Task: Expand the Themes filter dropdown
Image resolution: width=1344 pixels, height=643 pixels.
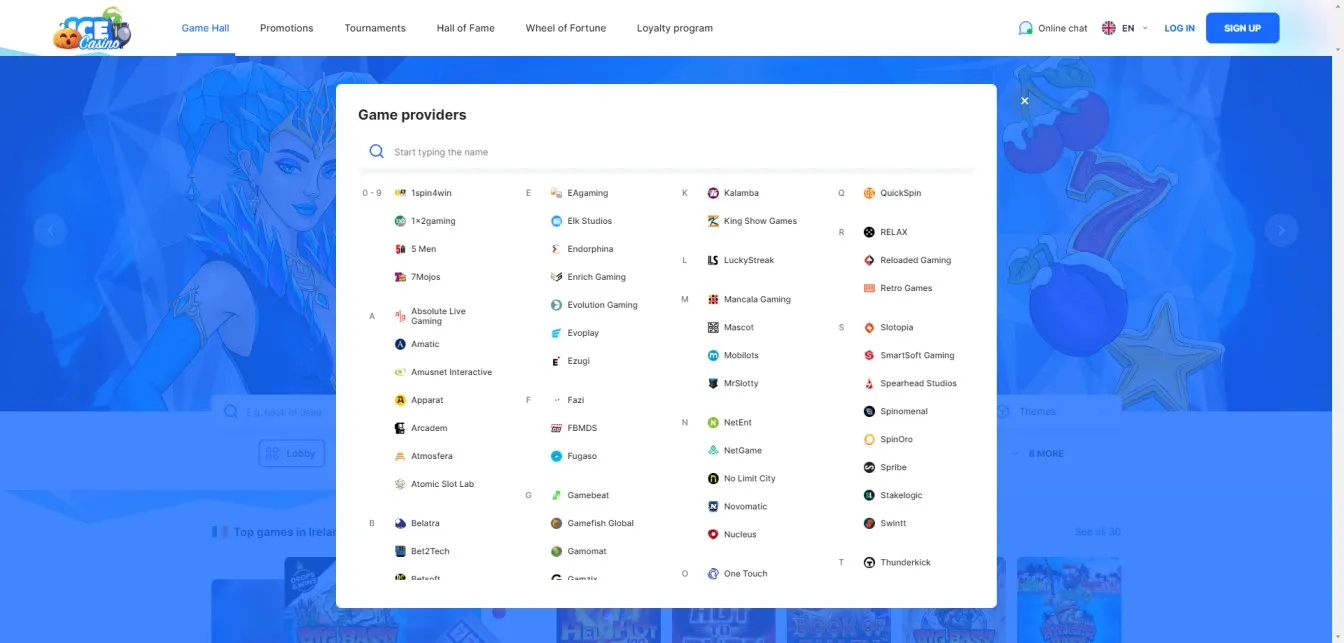Action: point(1057,411)
